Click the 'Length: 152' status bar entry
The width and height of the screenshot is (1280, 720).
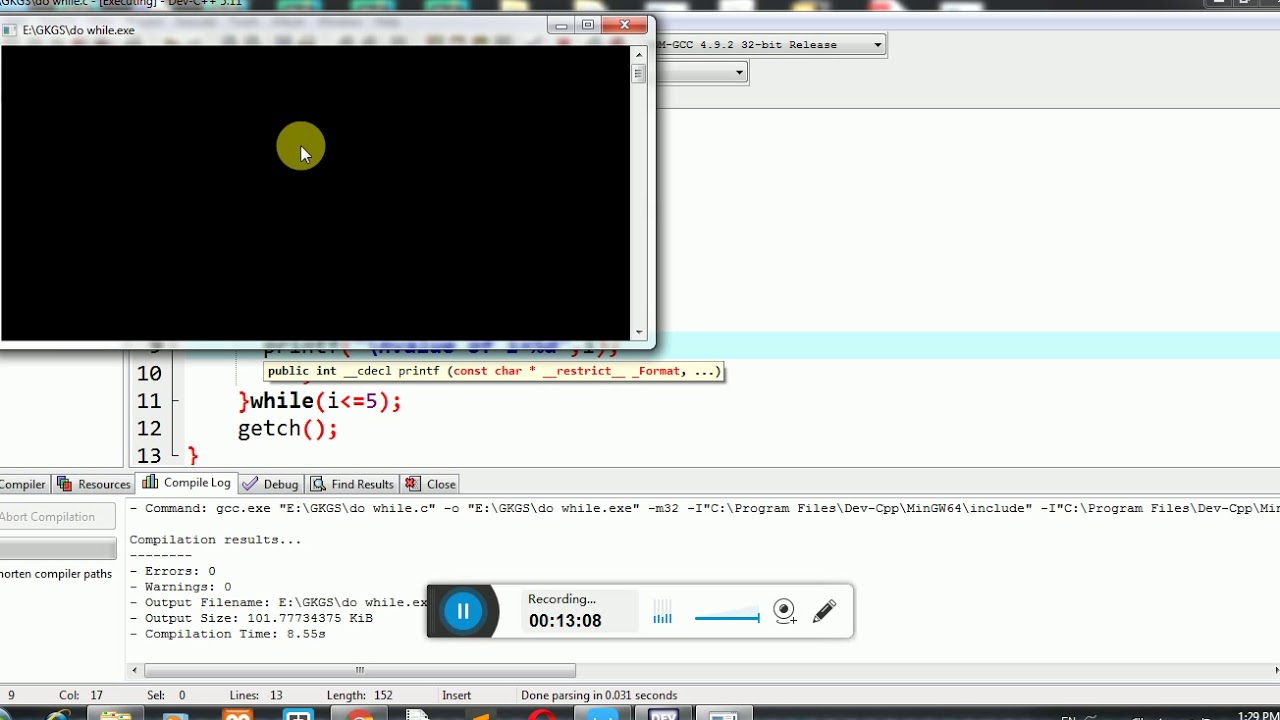coord(359,695)
